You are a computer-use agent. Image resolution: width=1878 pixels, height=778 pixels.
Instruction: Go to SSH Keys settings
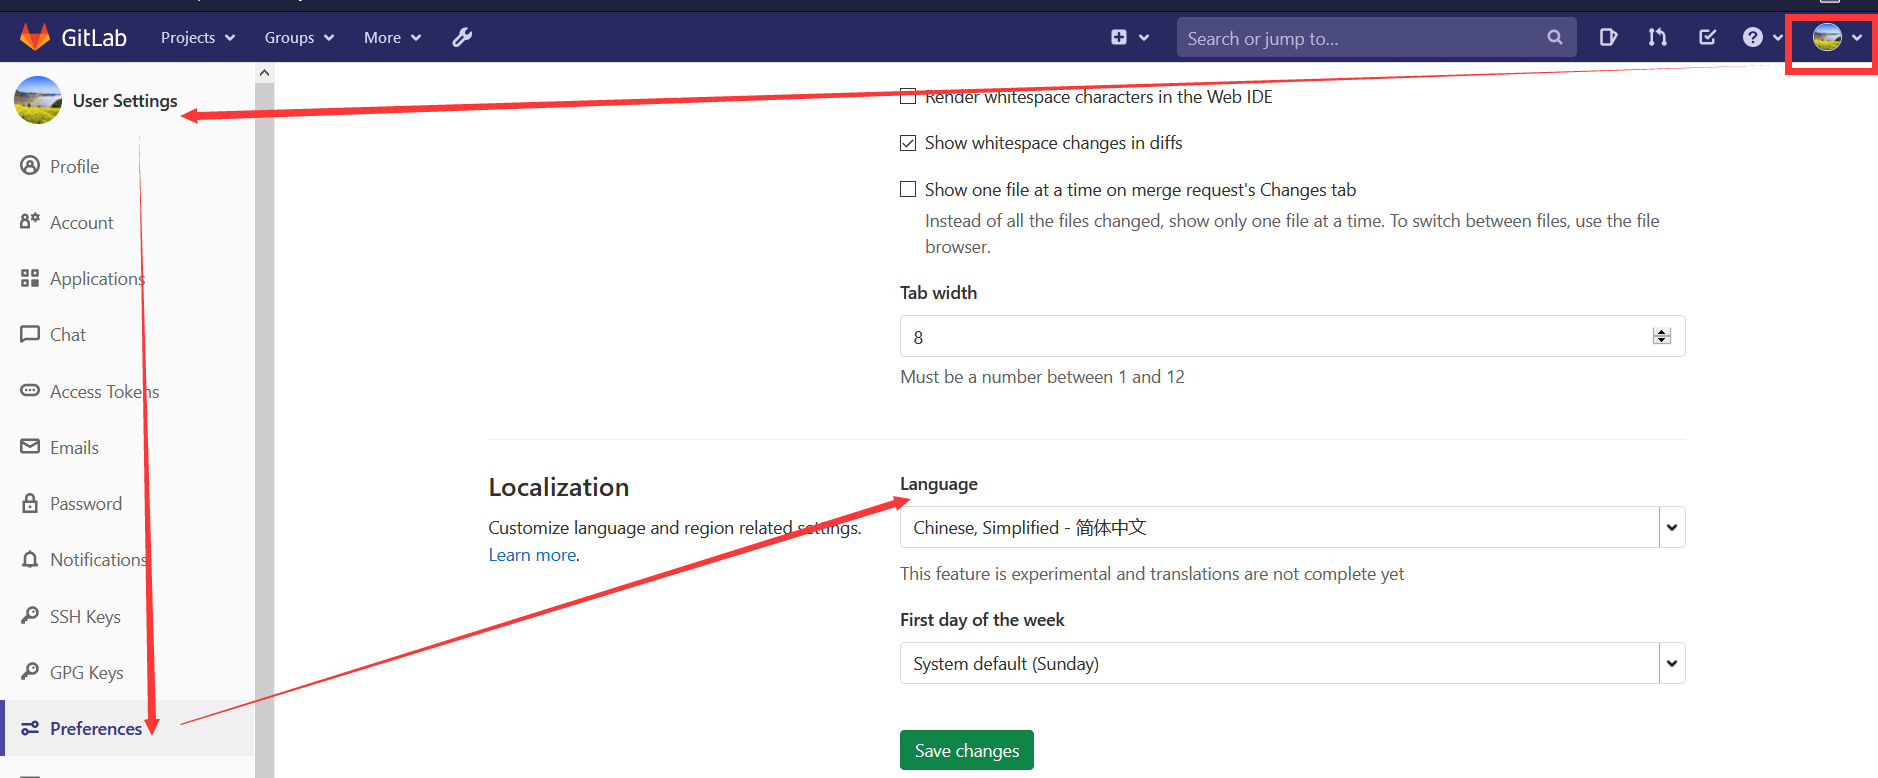point(85,616)
